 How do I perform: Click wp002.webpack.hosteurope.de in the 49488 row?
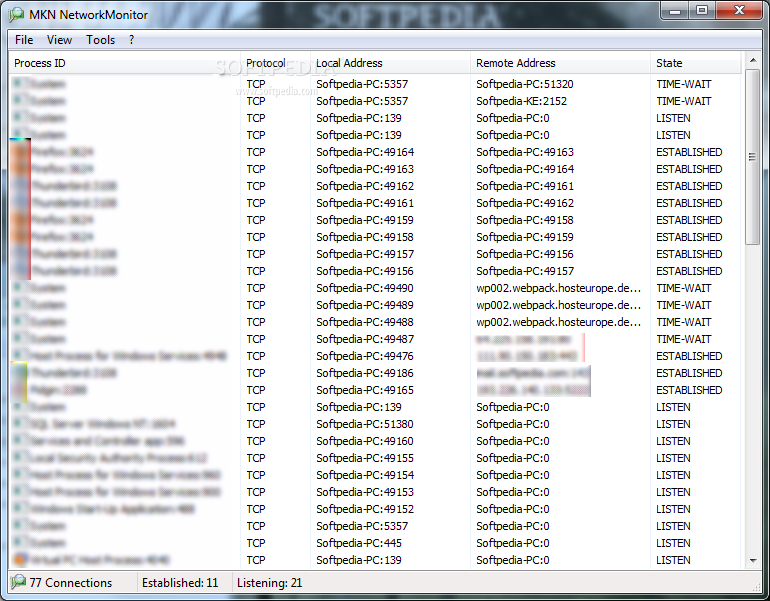(559, 322)
